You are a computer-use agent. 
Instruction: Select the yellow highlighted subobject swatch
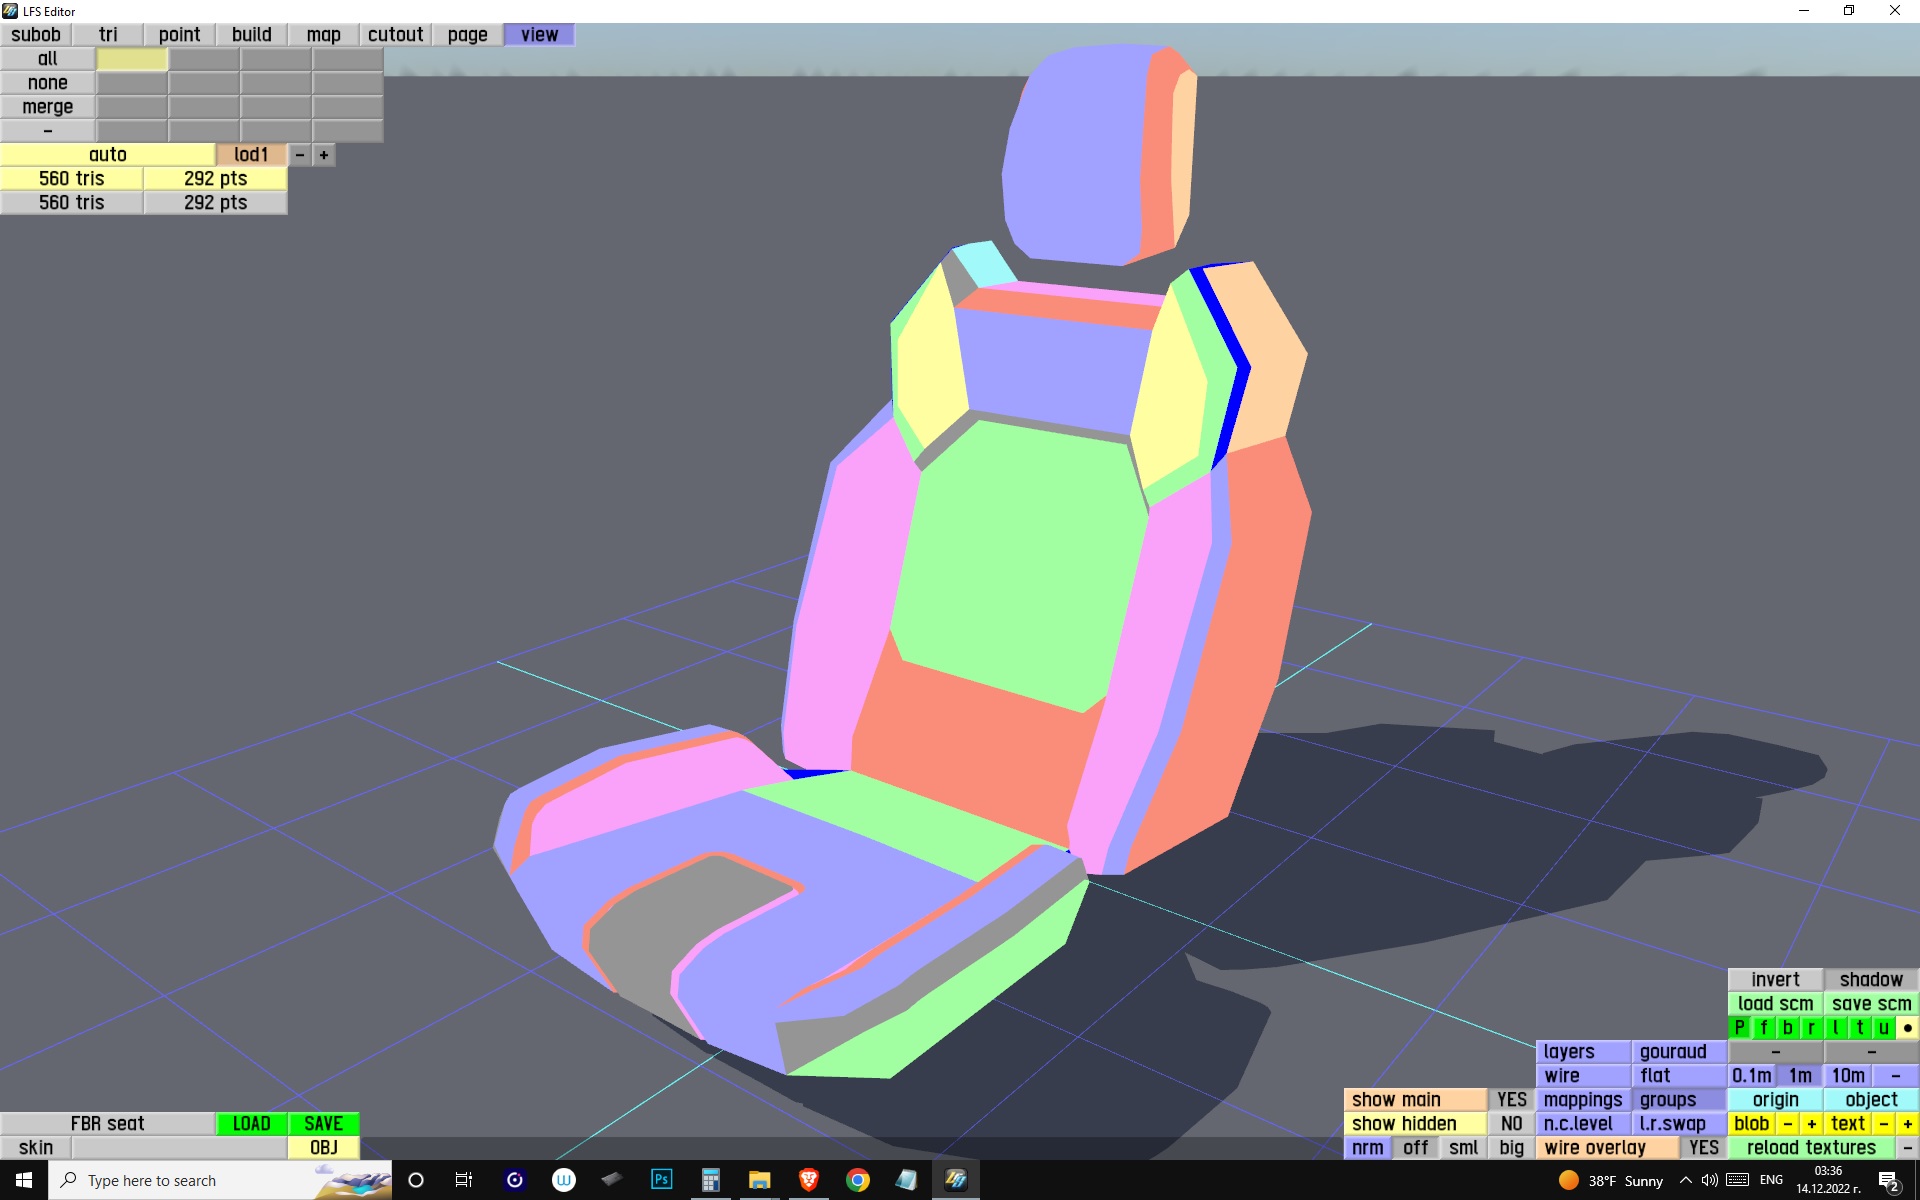[x=132, y=59]
